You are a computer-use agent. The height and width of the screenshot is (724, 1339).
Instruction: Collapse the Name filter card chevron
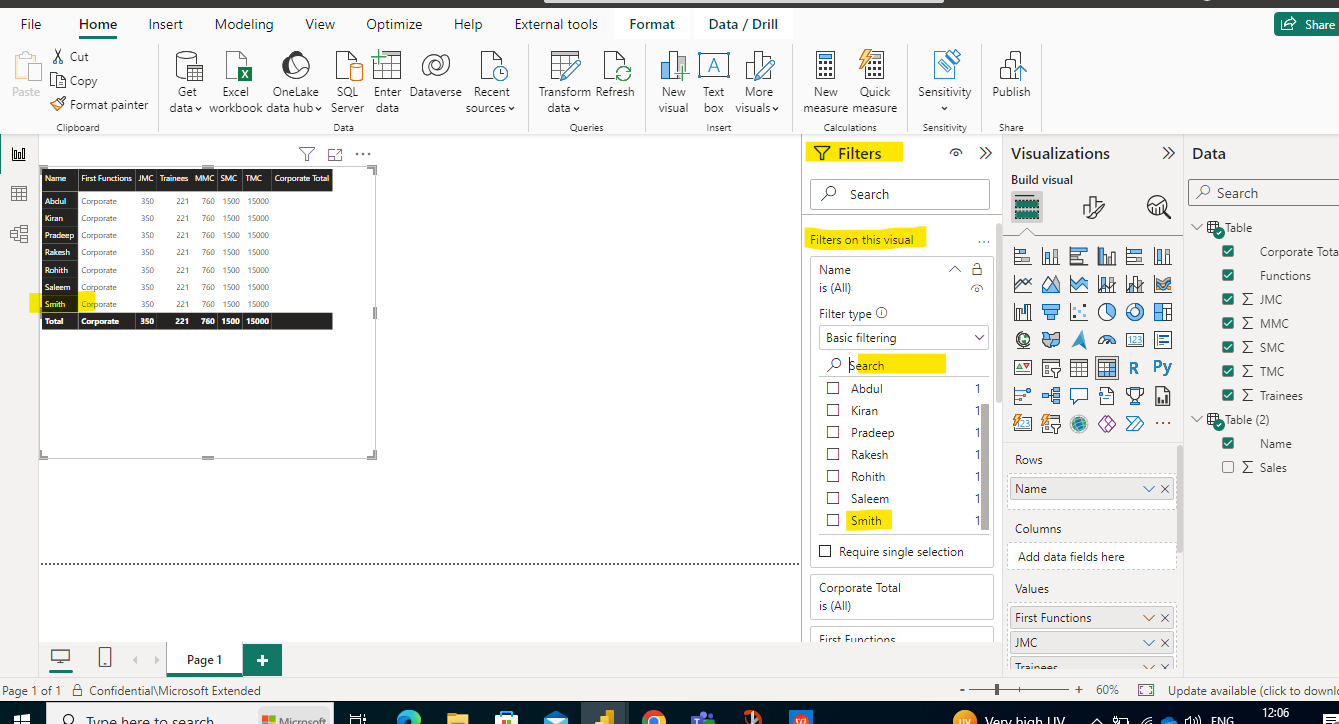954,269
